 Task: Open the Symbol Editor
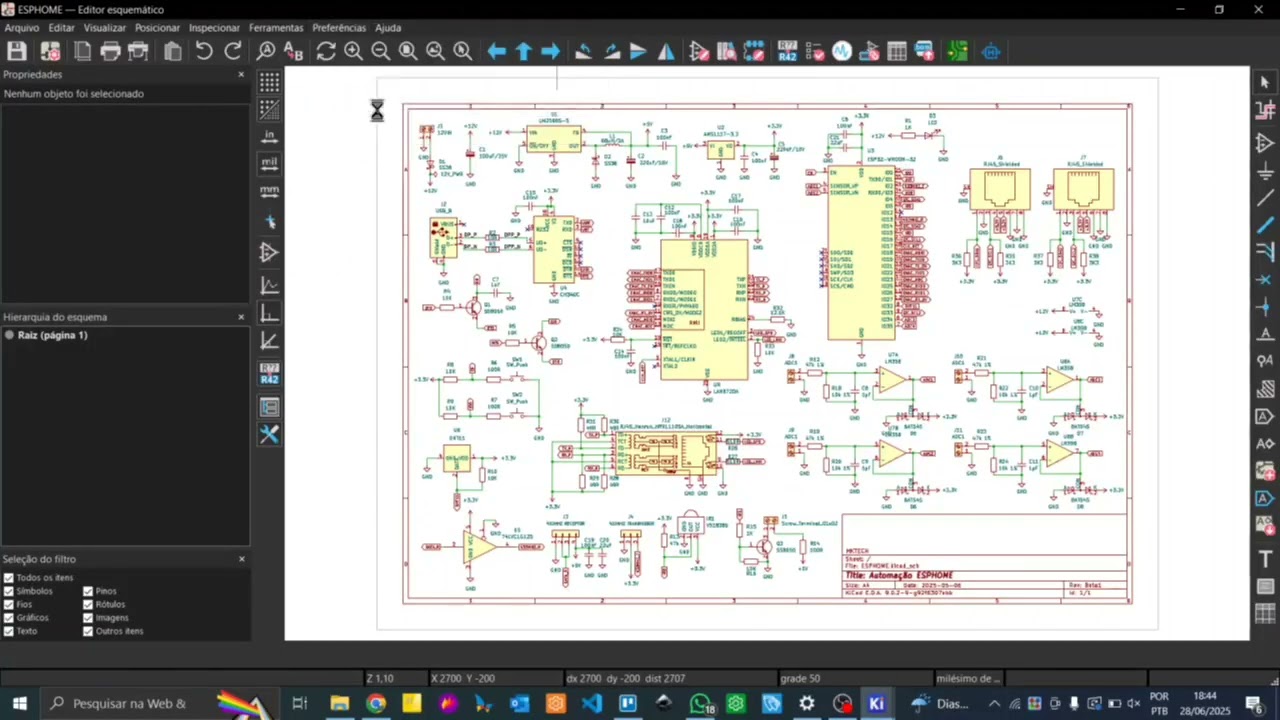tap(699, 51)
